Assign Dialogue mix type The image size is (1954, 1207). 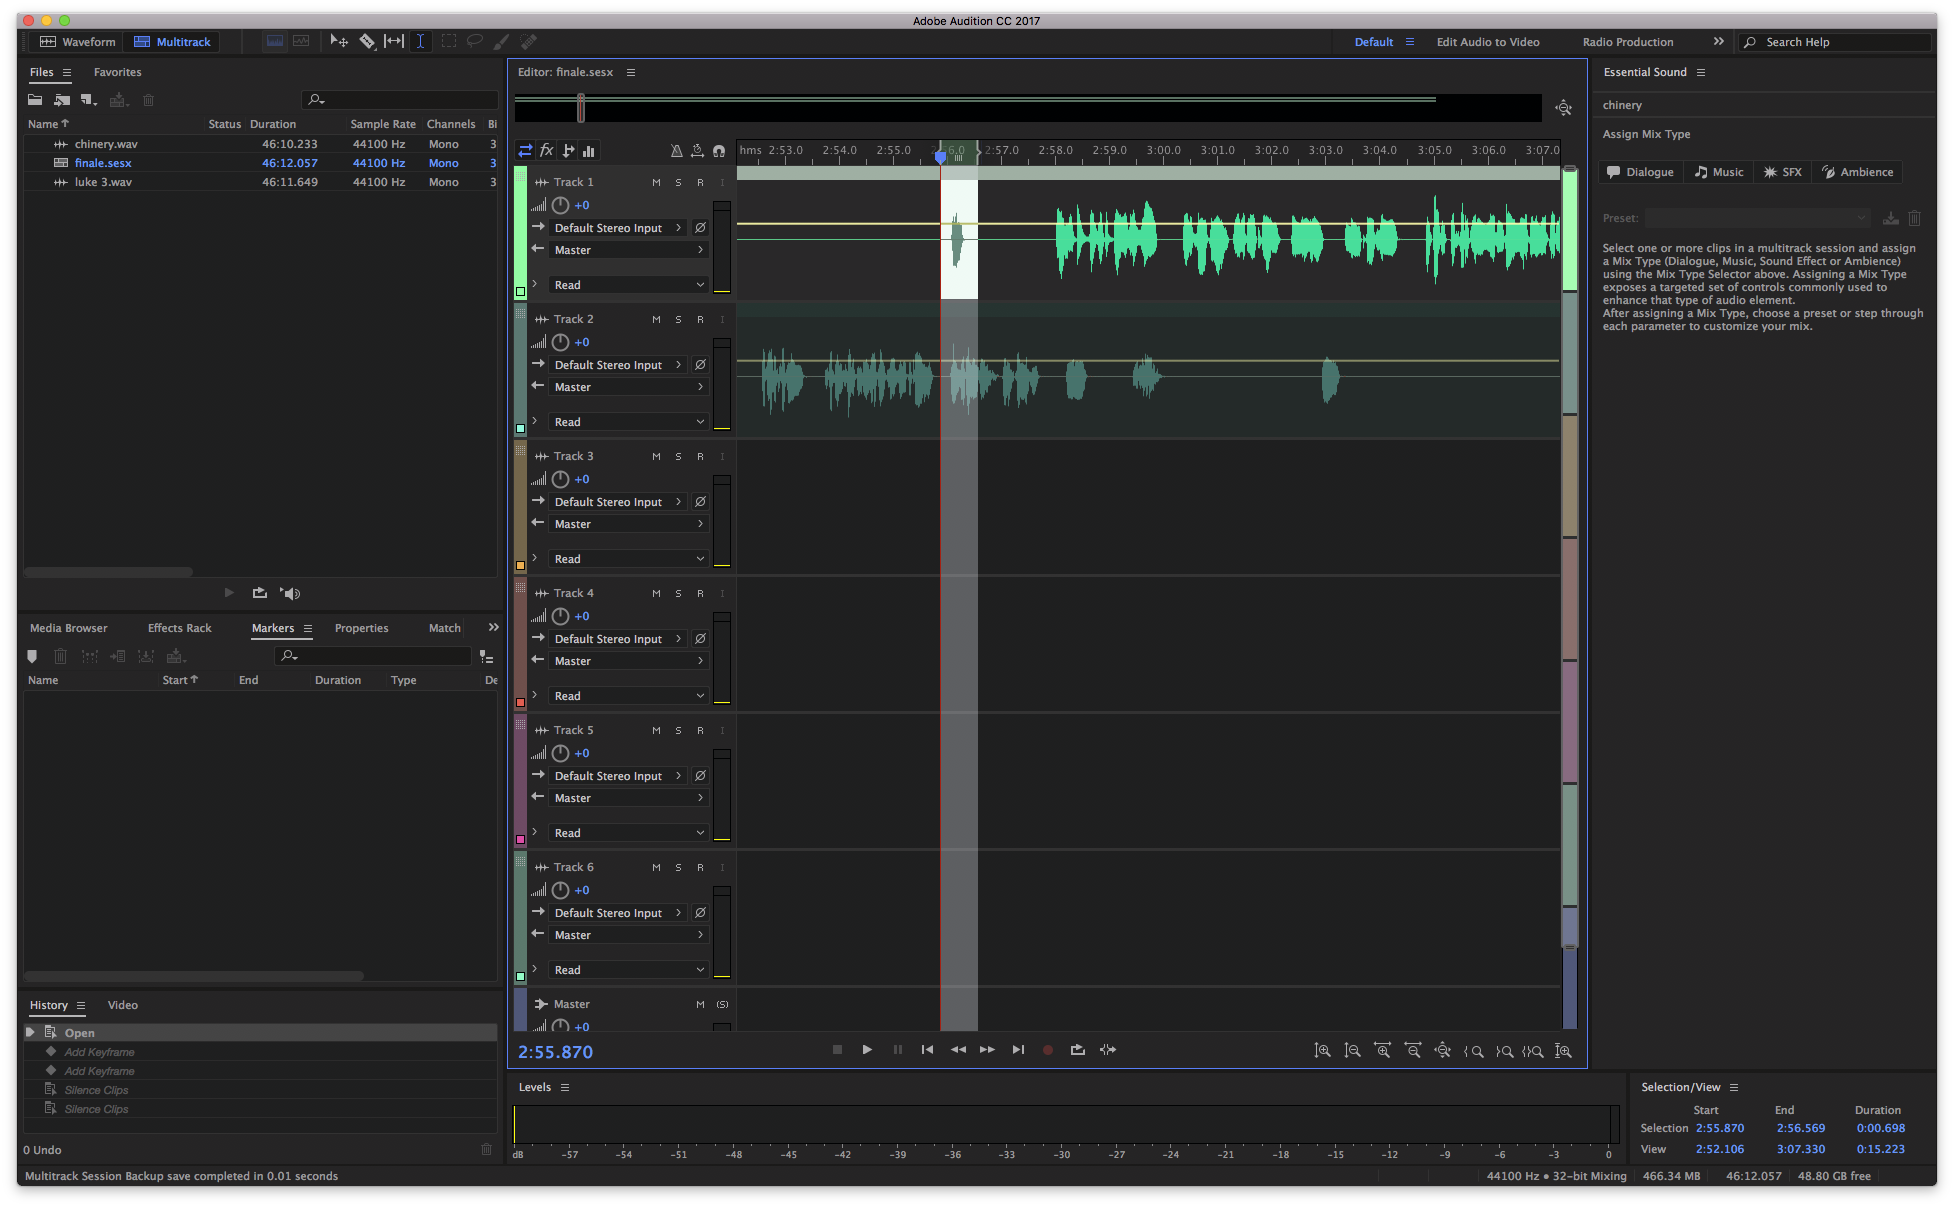[1640, 172]
